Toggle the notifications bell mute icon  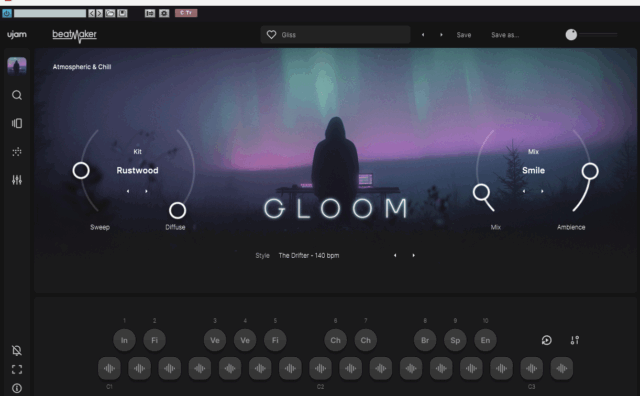(x=17, y=350)
